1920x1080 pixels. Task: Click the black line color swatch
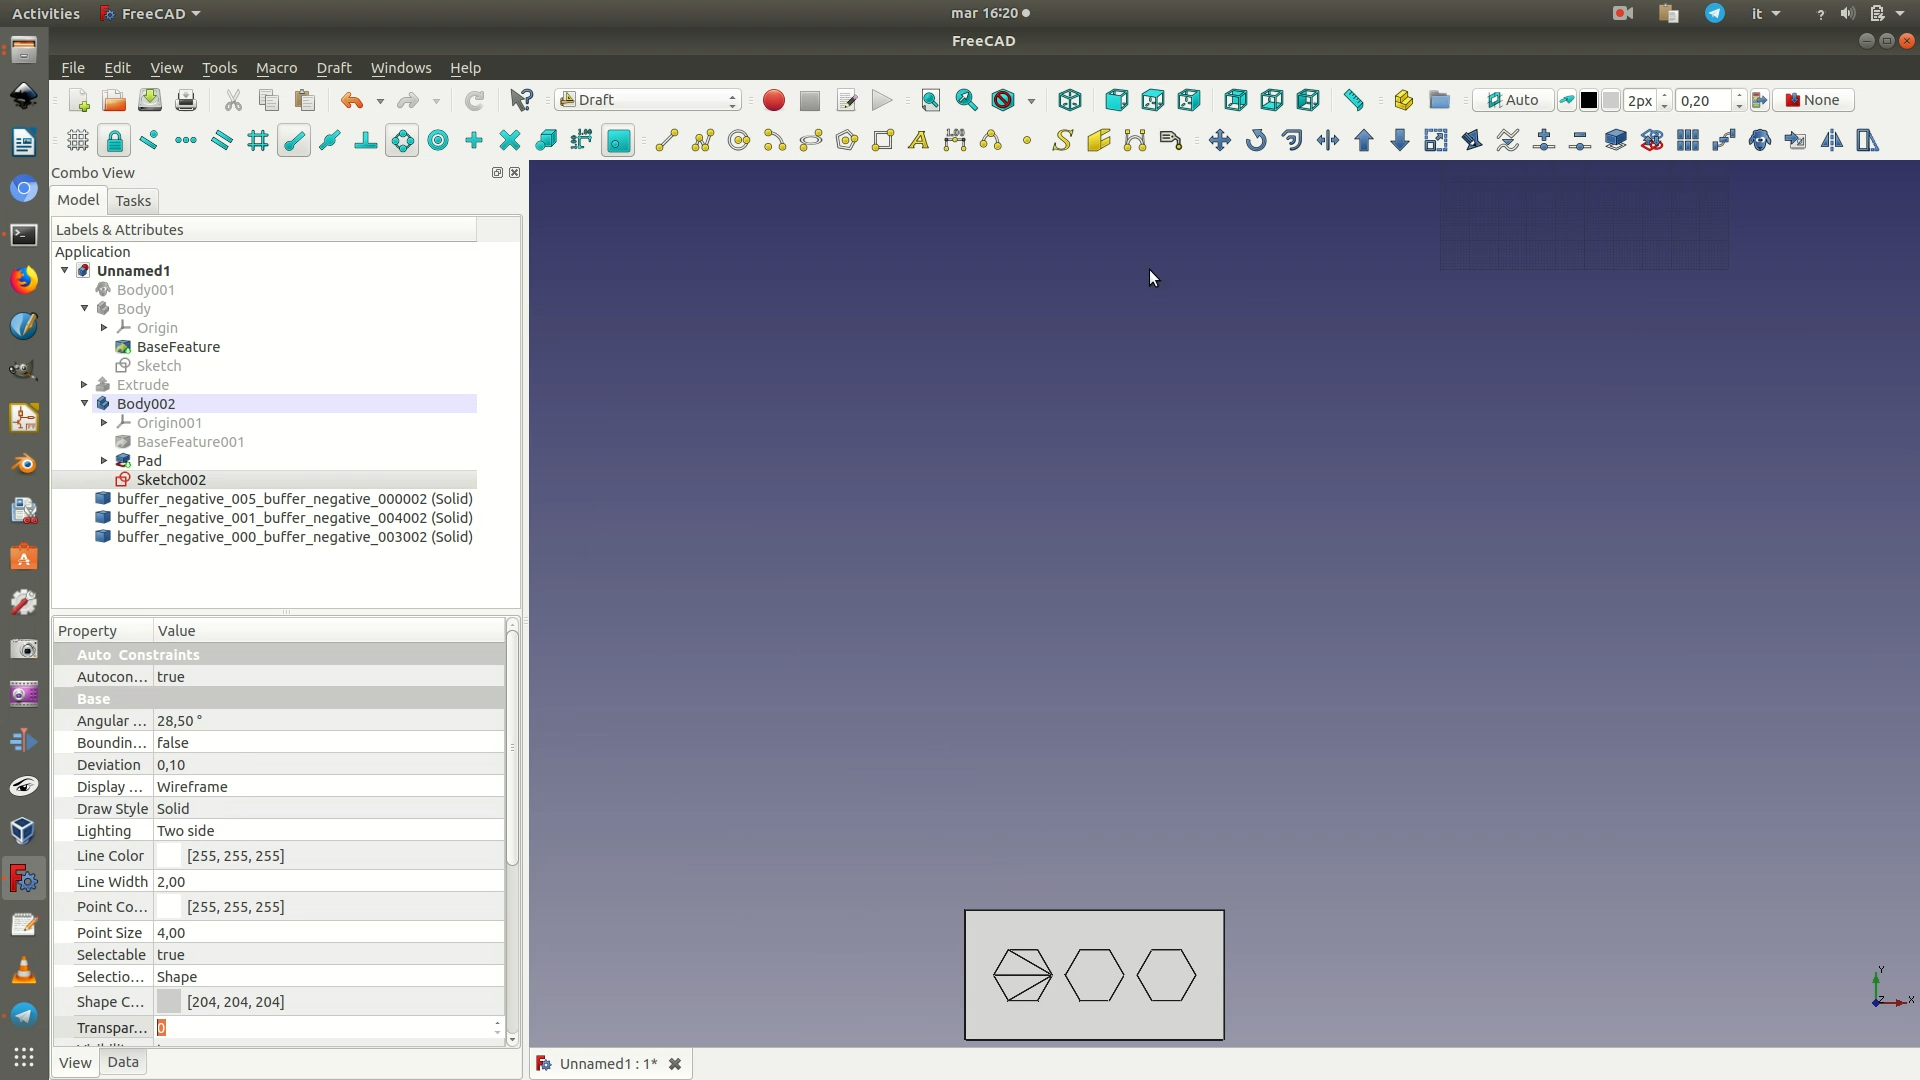[1589, 100]
